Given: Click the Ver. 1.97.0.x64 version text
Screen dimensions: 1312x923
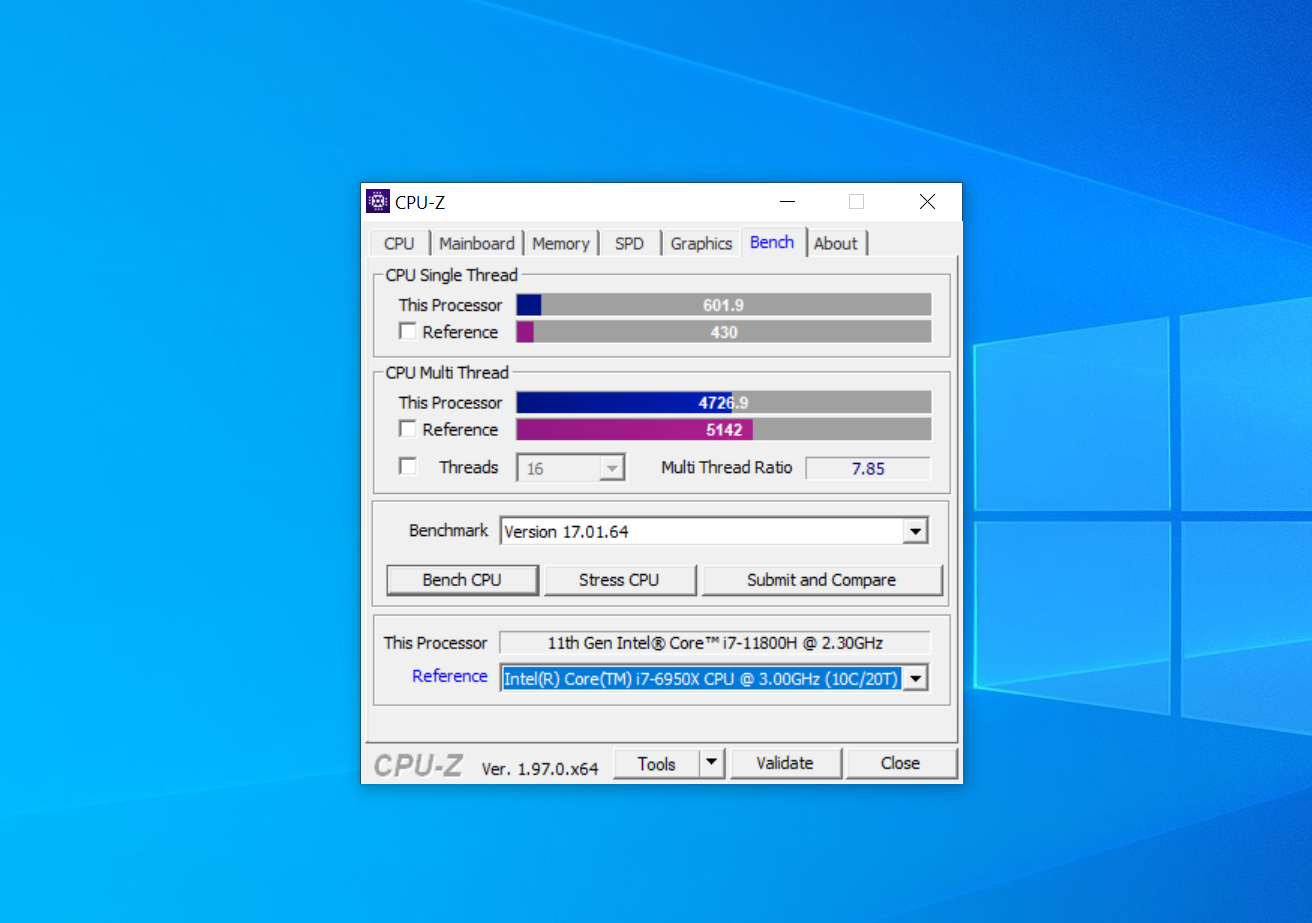Looking at the screenshot, I should 539,768.
